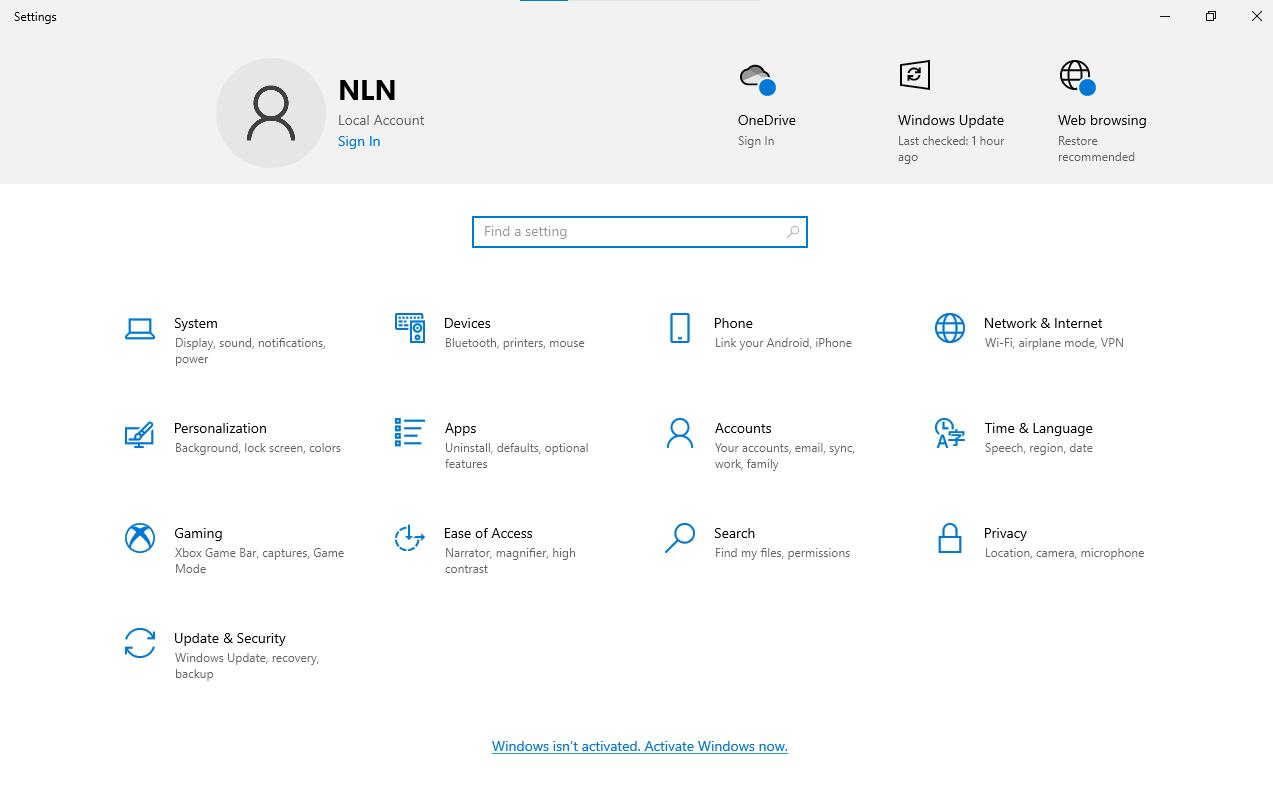Restore down the Settings window
Screen dimensions: 1273x790
pos(1211,16)
